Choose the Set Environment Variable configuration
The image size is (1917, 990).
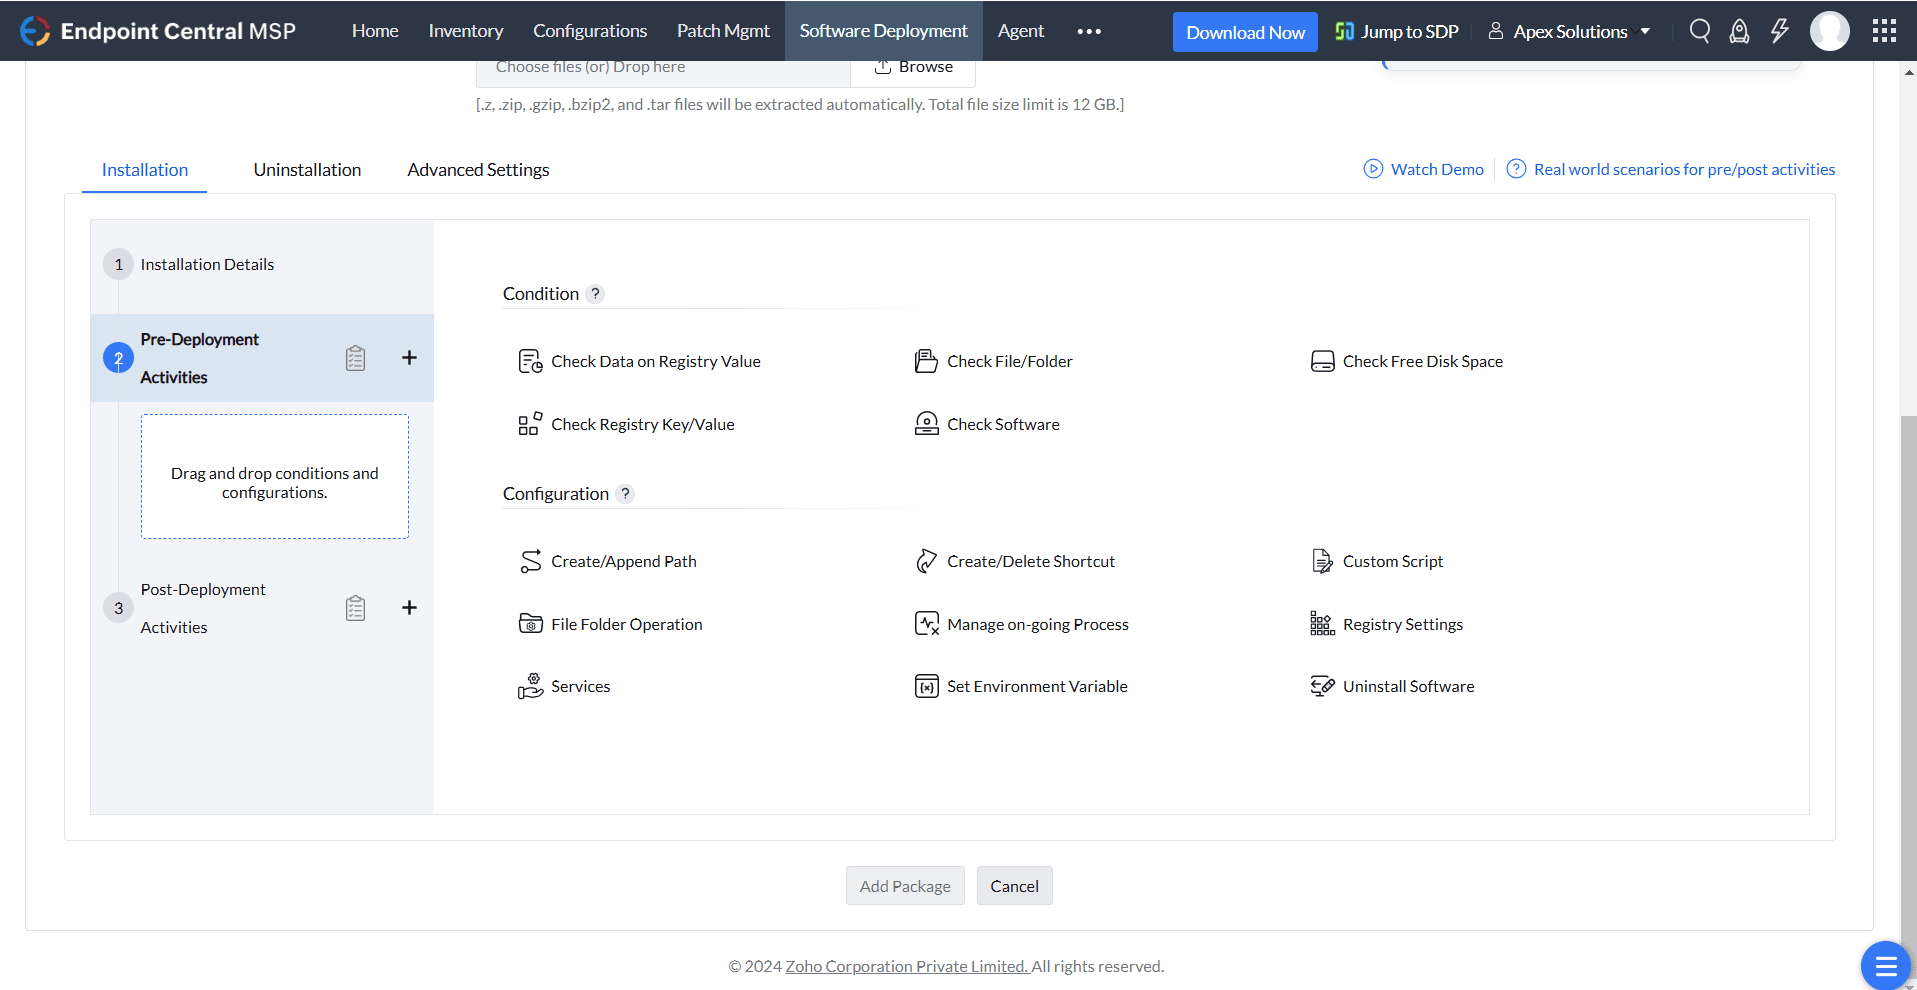coord(1037,686)
